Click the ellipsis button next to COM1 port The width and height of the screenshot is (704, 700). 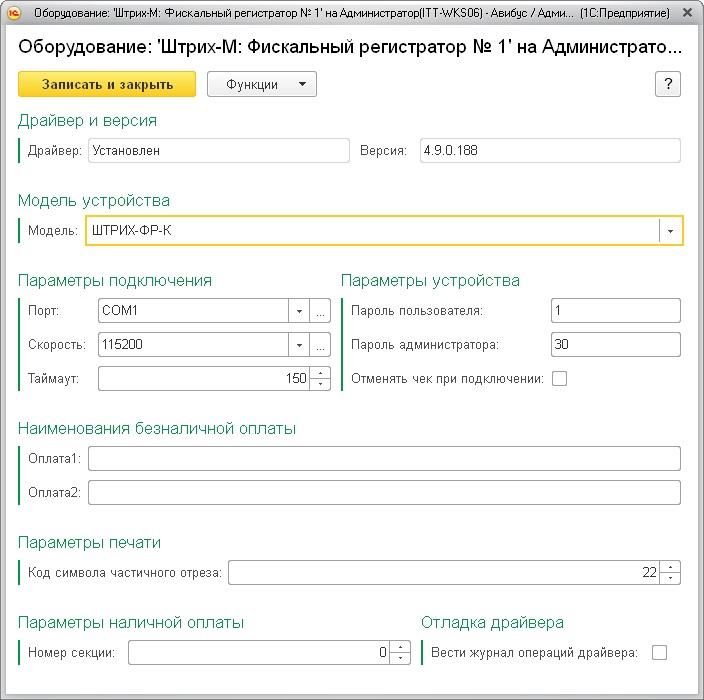[x=320, y=311]
